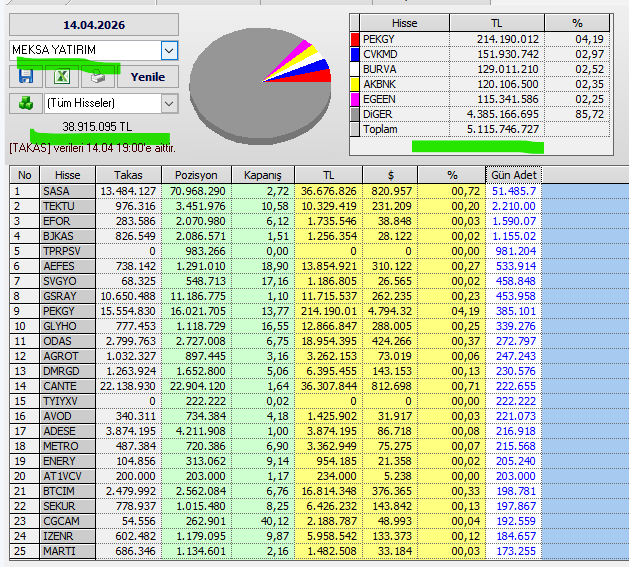Sort by the Gün Adet column header
Screen dimensions: 629x567
point(513,175)
